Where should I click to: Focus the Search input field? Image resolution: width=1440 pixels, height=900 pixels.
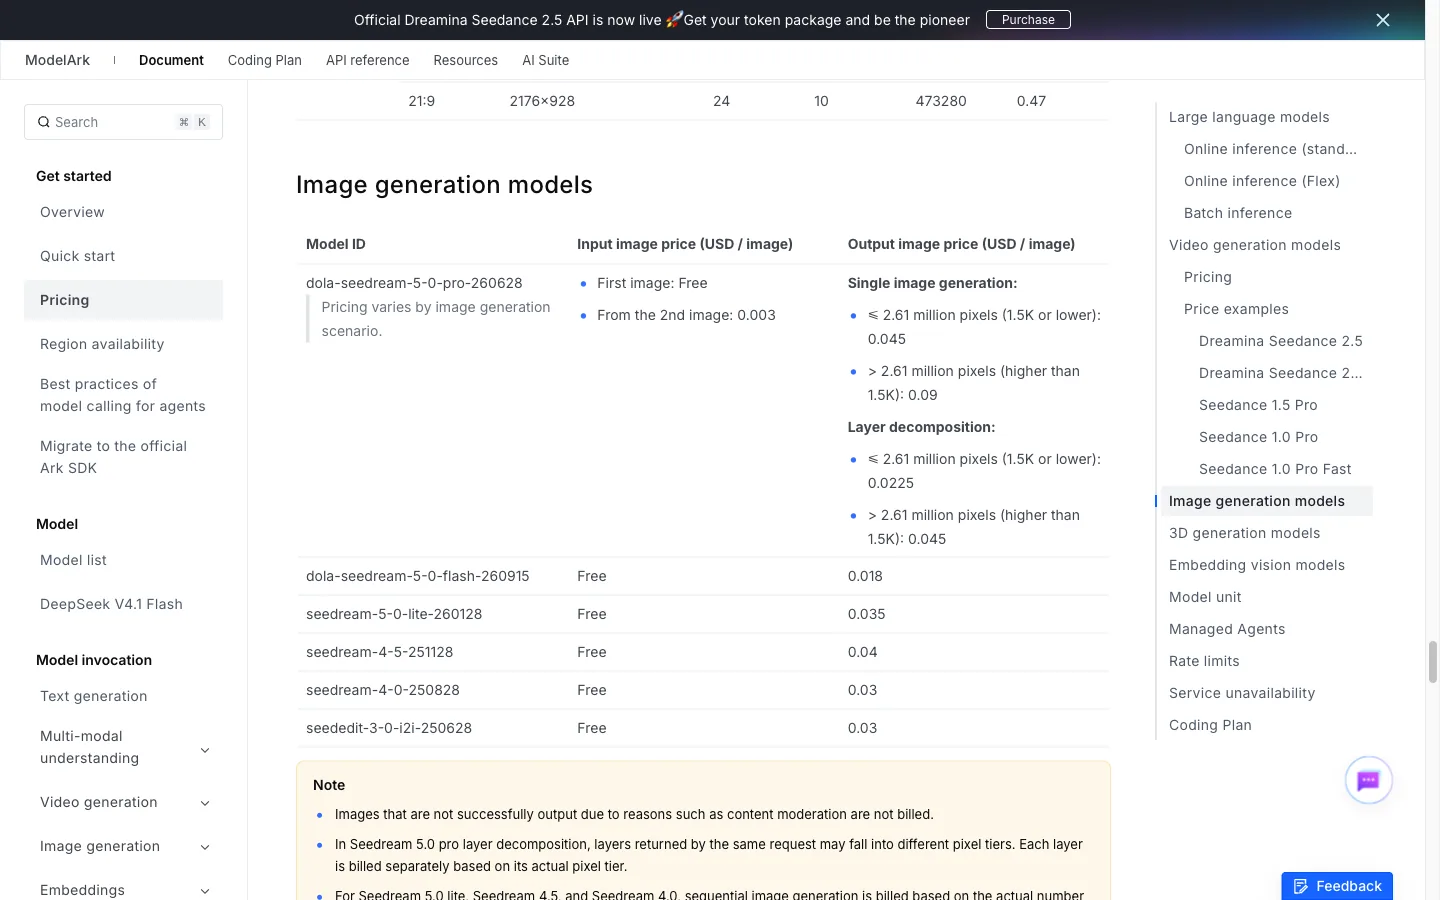[123, 122]
